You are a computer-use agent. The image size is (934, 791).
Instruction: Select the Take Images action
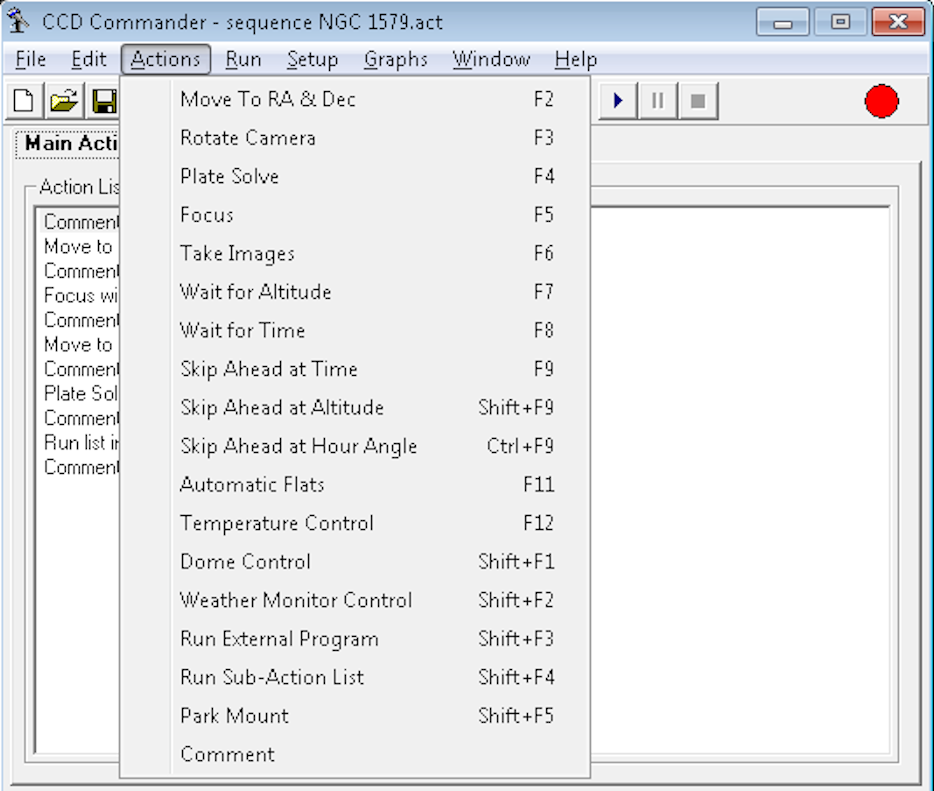coord(237,253)
